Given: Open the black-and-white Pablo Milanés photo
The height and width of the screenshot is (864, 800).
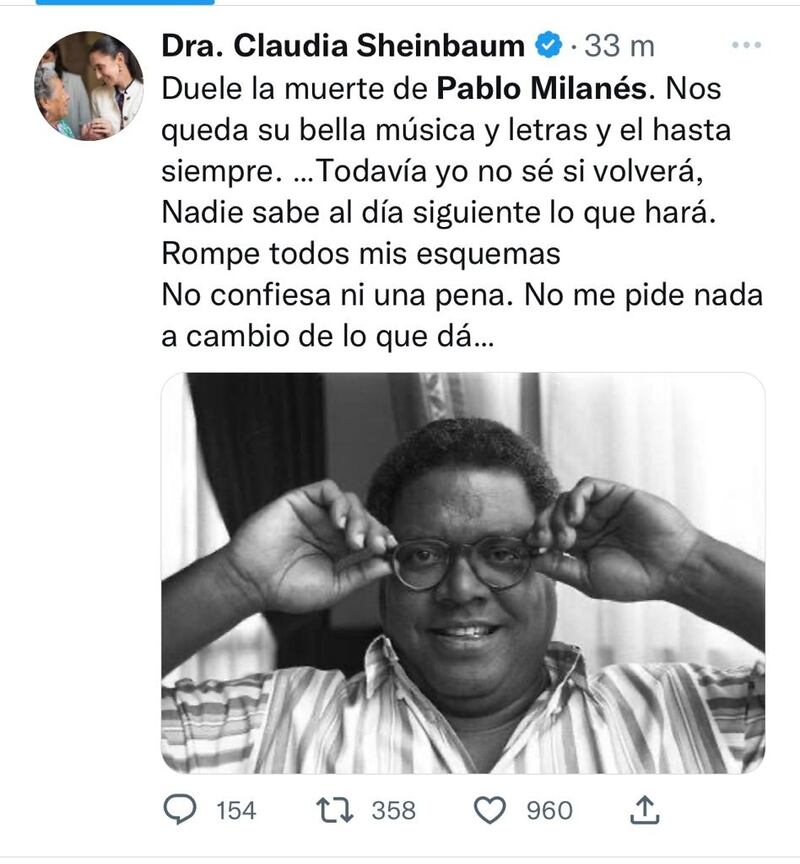Looking at the screenshot, I should 463,573.
